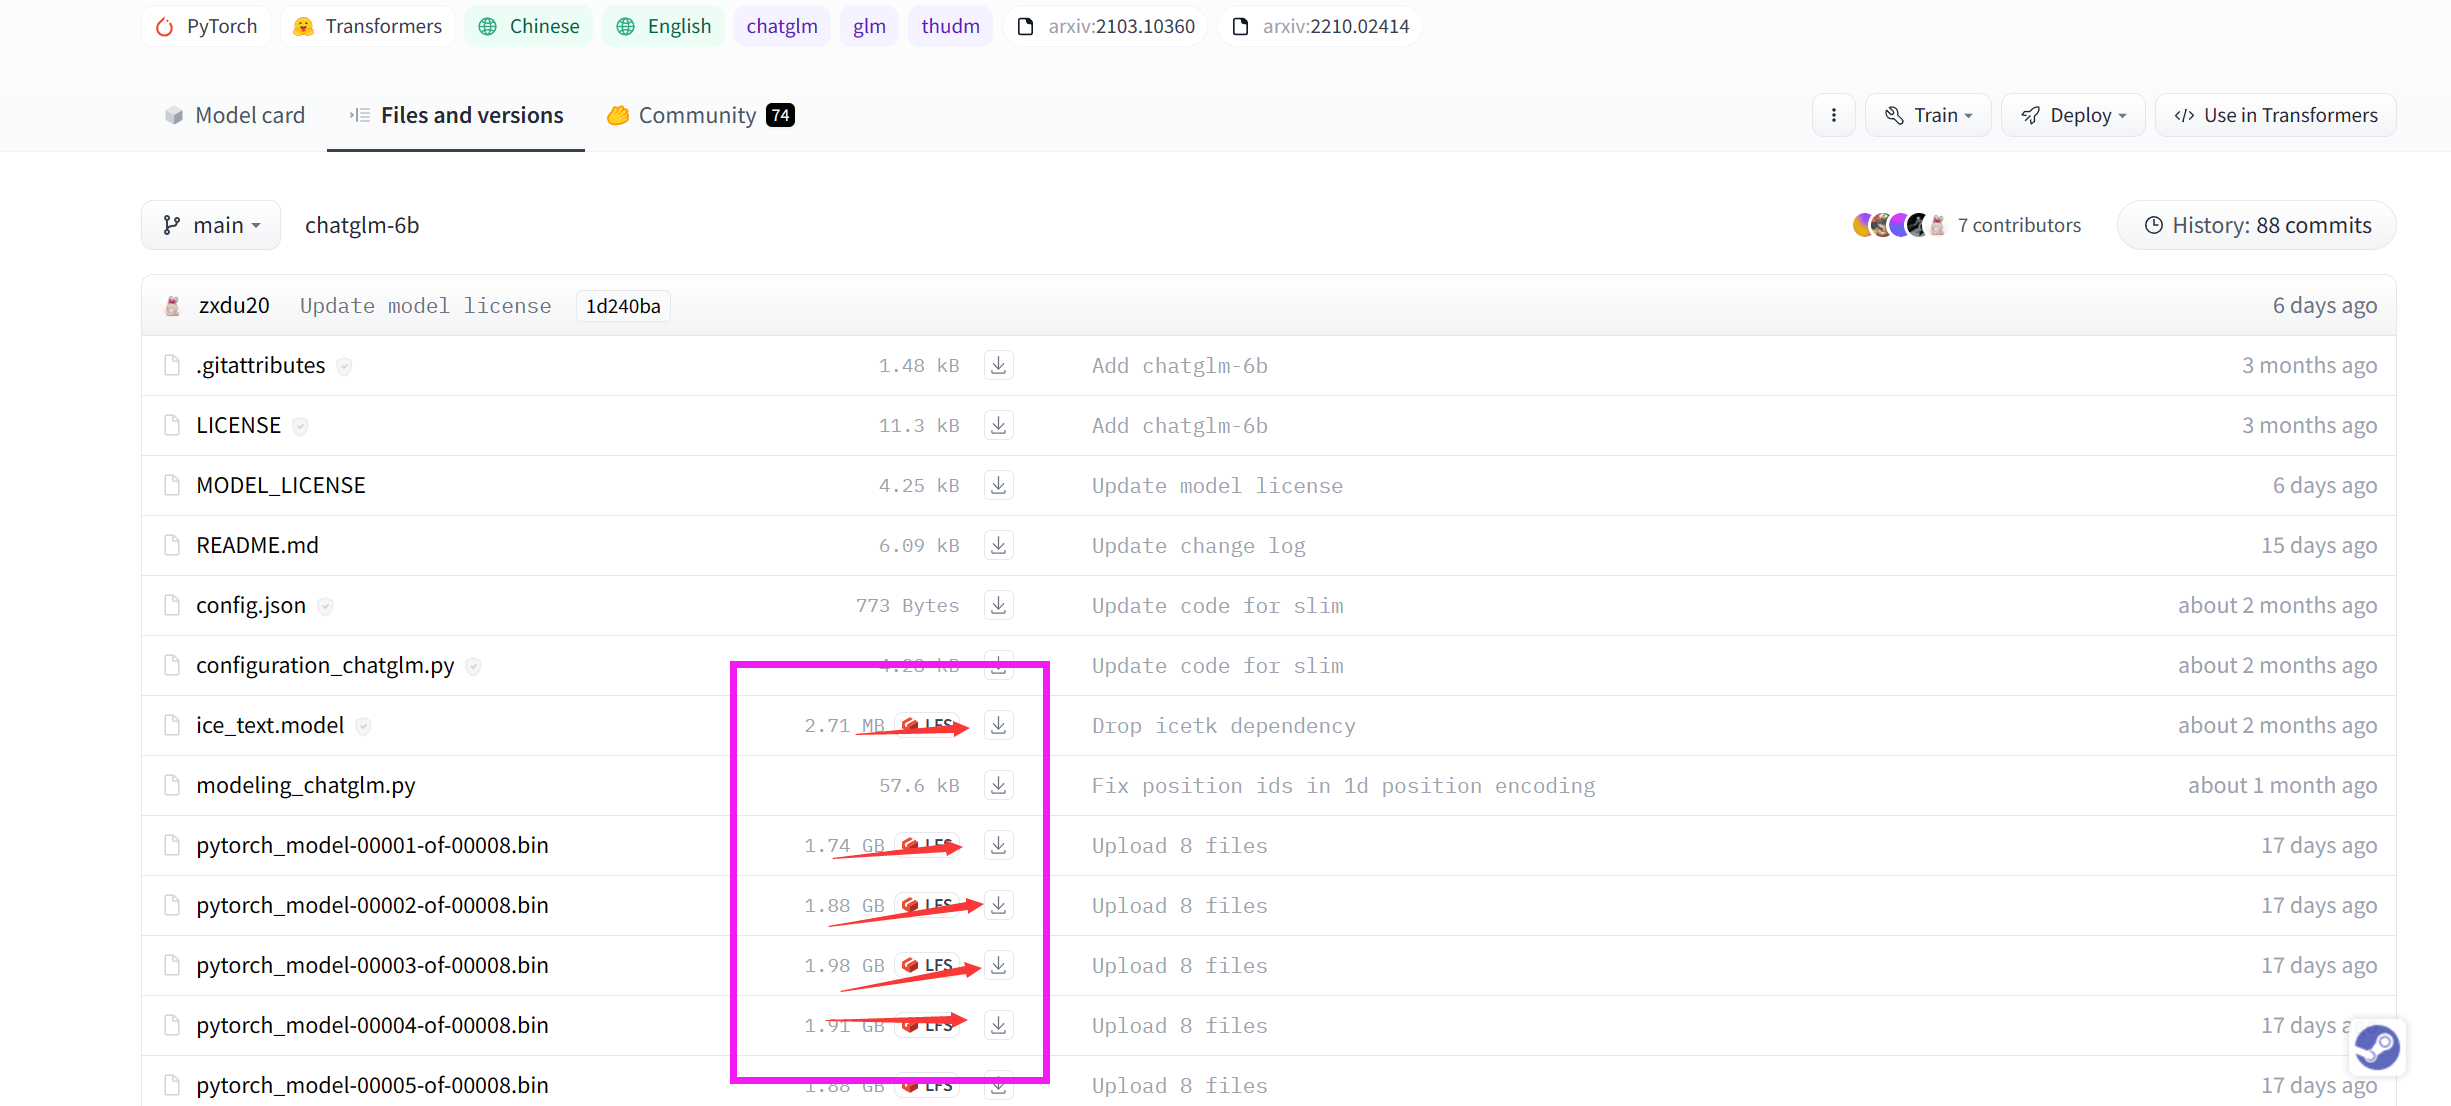Screen dimensions: 2451x1106
Task: Click 'Update change log' commit message
Action: coord(1198,546)
